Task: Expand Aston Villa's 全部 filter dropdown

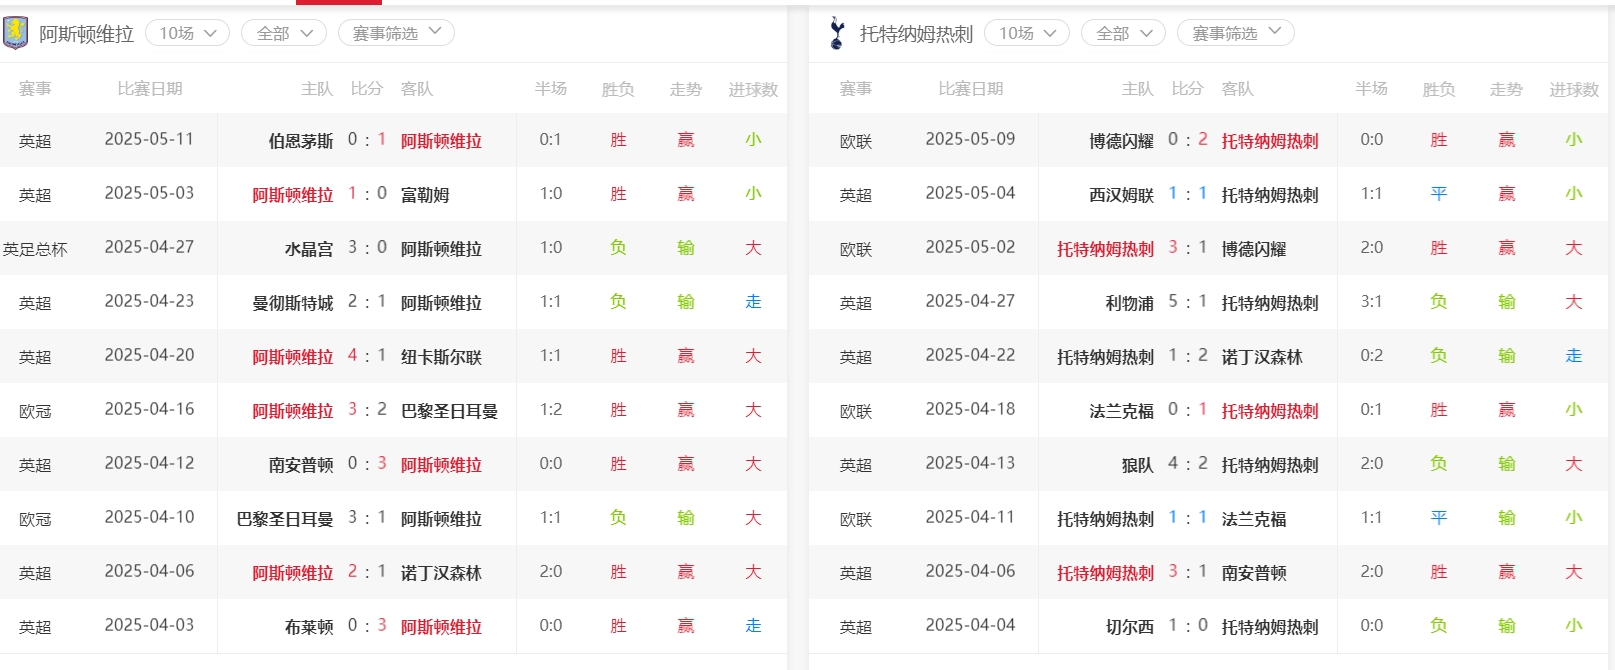Action: coord(284,33)
